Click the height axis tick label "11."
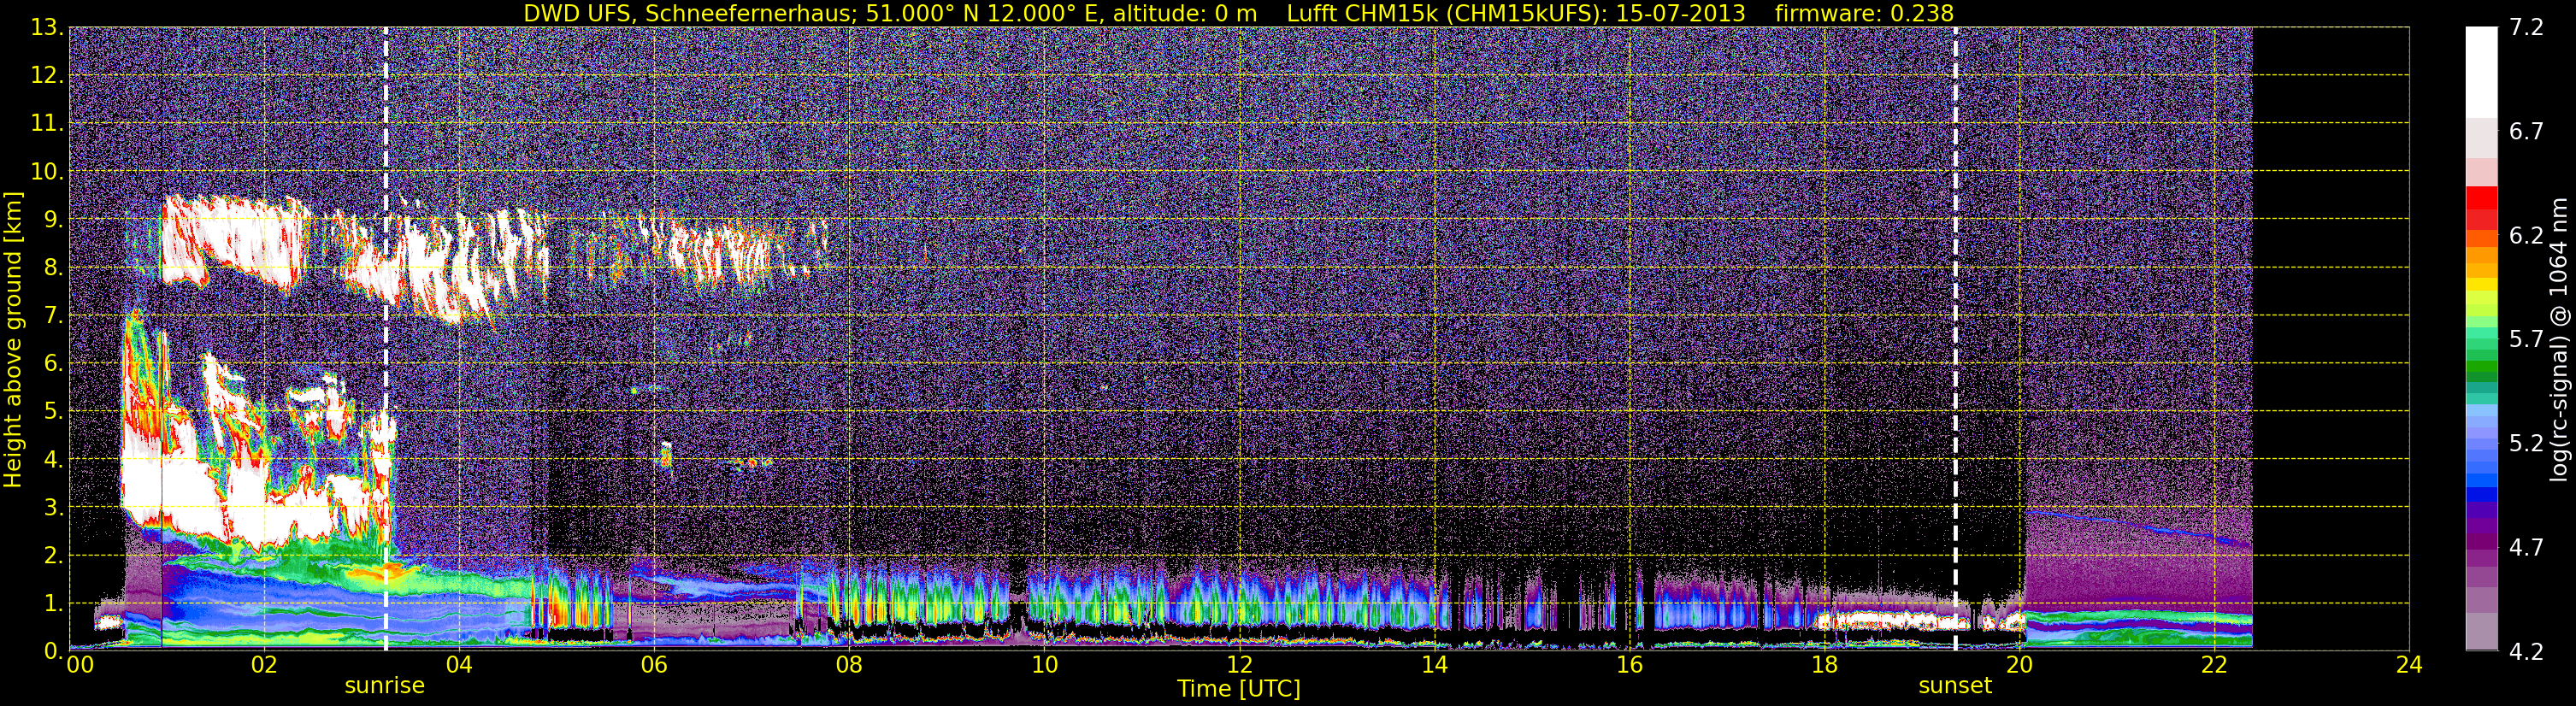Screen dimensions: 2576x706 coord(48,124)
